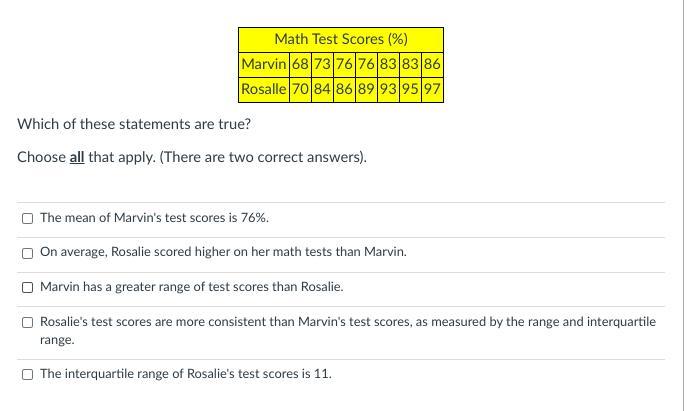Click Rosalie's score cell showing 89
This screenshot has width=687, height=411.
366,89
